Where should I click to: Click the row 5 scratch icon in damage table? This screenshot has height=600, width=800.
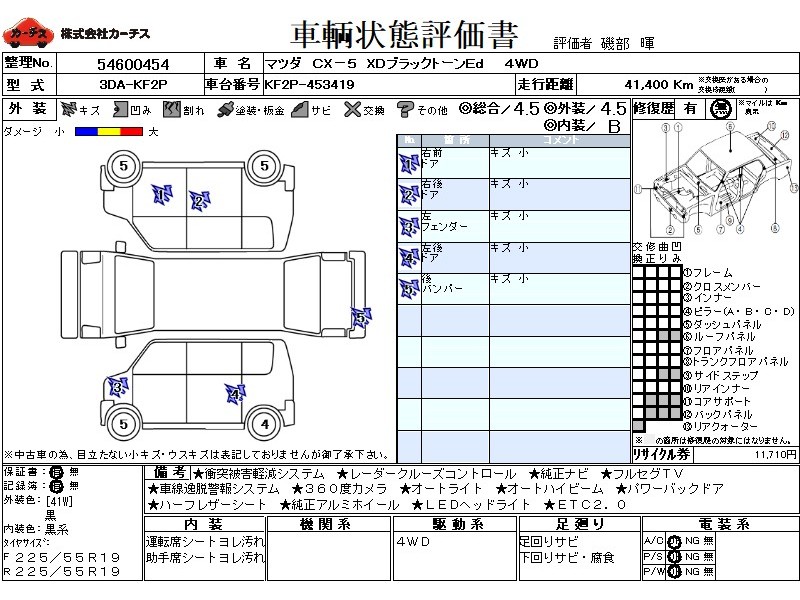[x=409, y=289]
